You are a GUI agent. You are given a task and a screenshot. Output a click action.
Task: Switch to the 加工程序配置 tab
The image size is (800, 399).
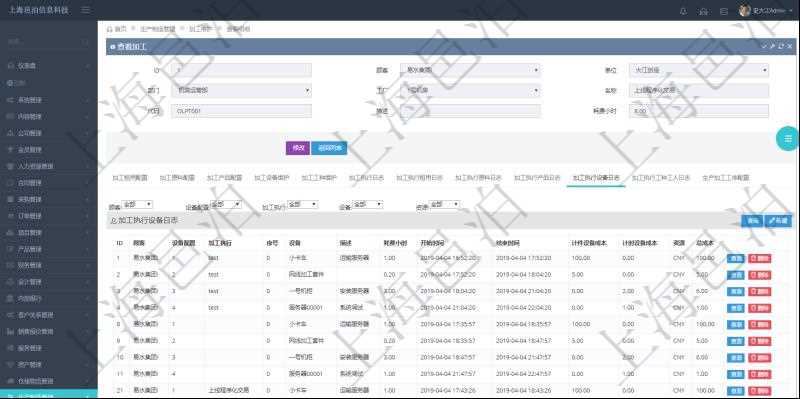pos(130,178)
